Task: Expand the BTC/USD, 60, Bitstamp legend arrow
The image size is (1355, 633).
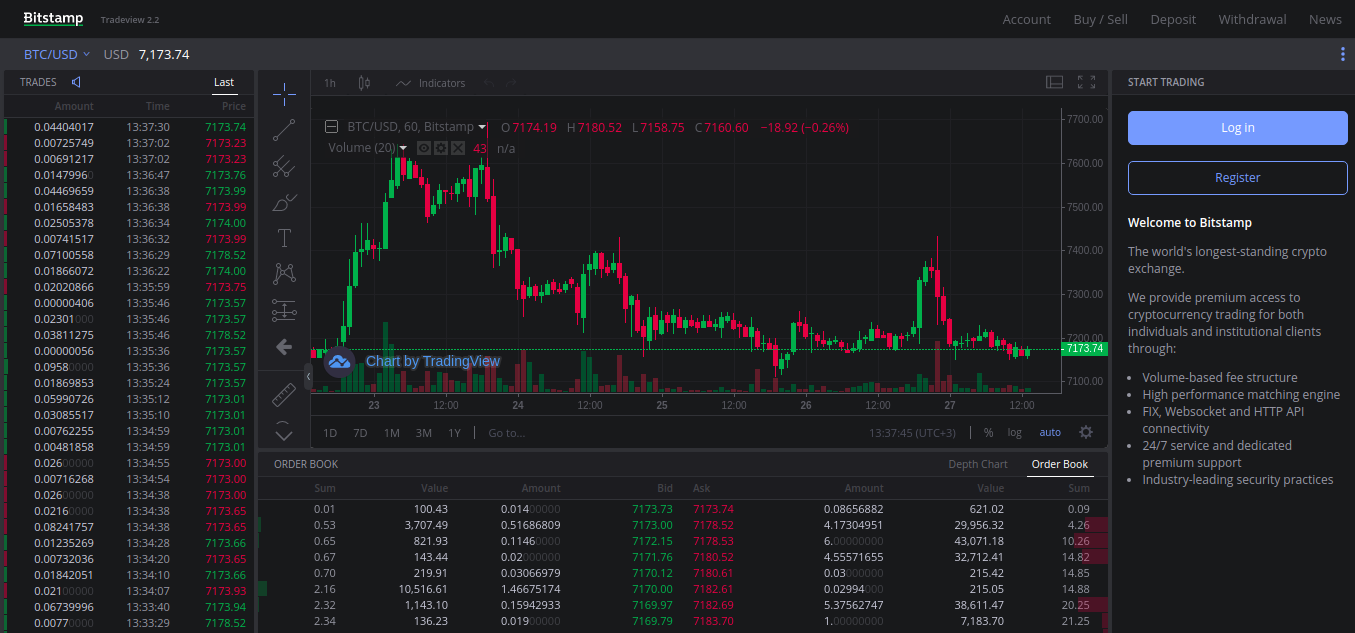Action: click(482, 127)
